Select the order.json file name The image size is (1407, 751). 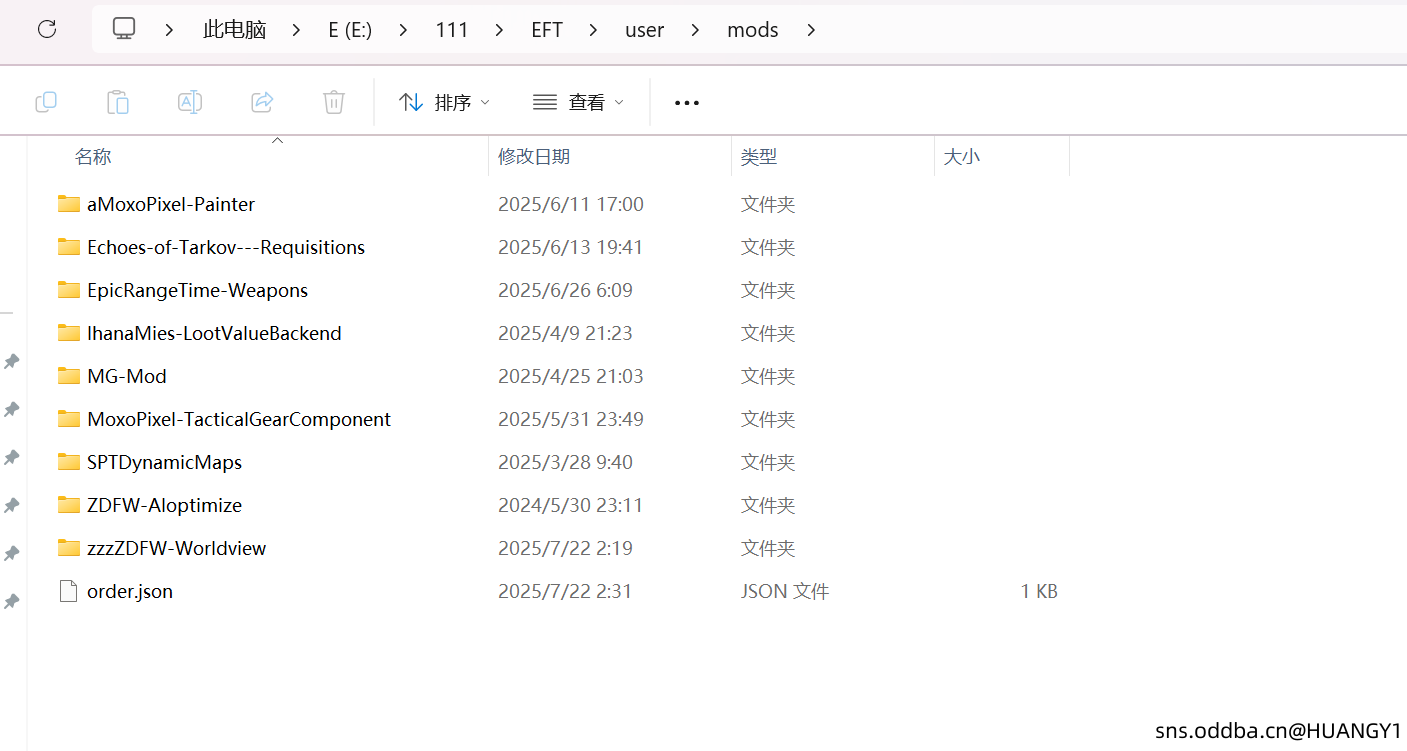click(x=130, y=591)
